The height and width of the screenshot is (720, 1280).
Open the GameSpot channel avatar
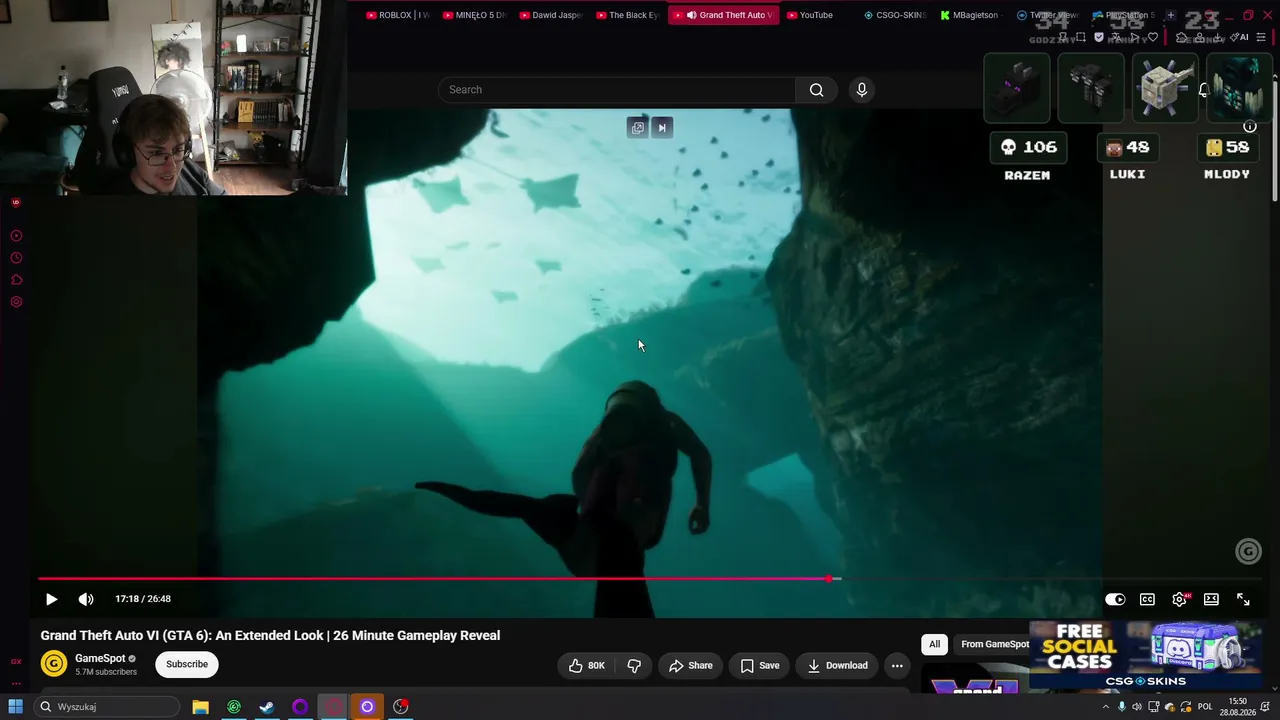pyautogui.click(x=54, y=664)
